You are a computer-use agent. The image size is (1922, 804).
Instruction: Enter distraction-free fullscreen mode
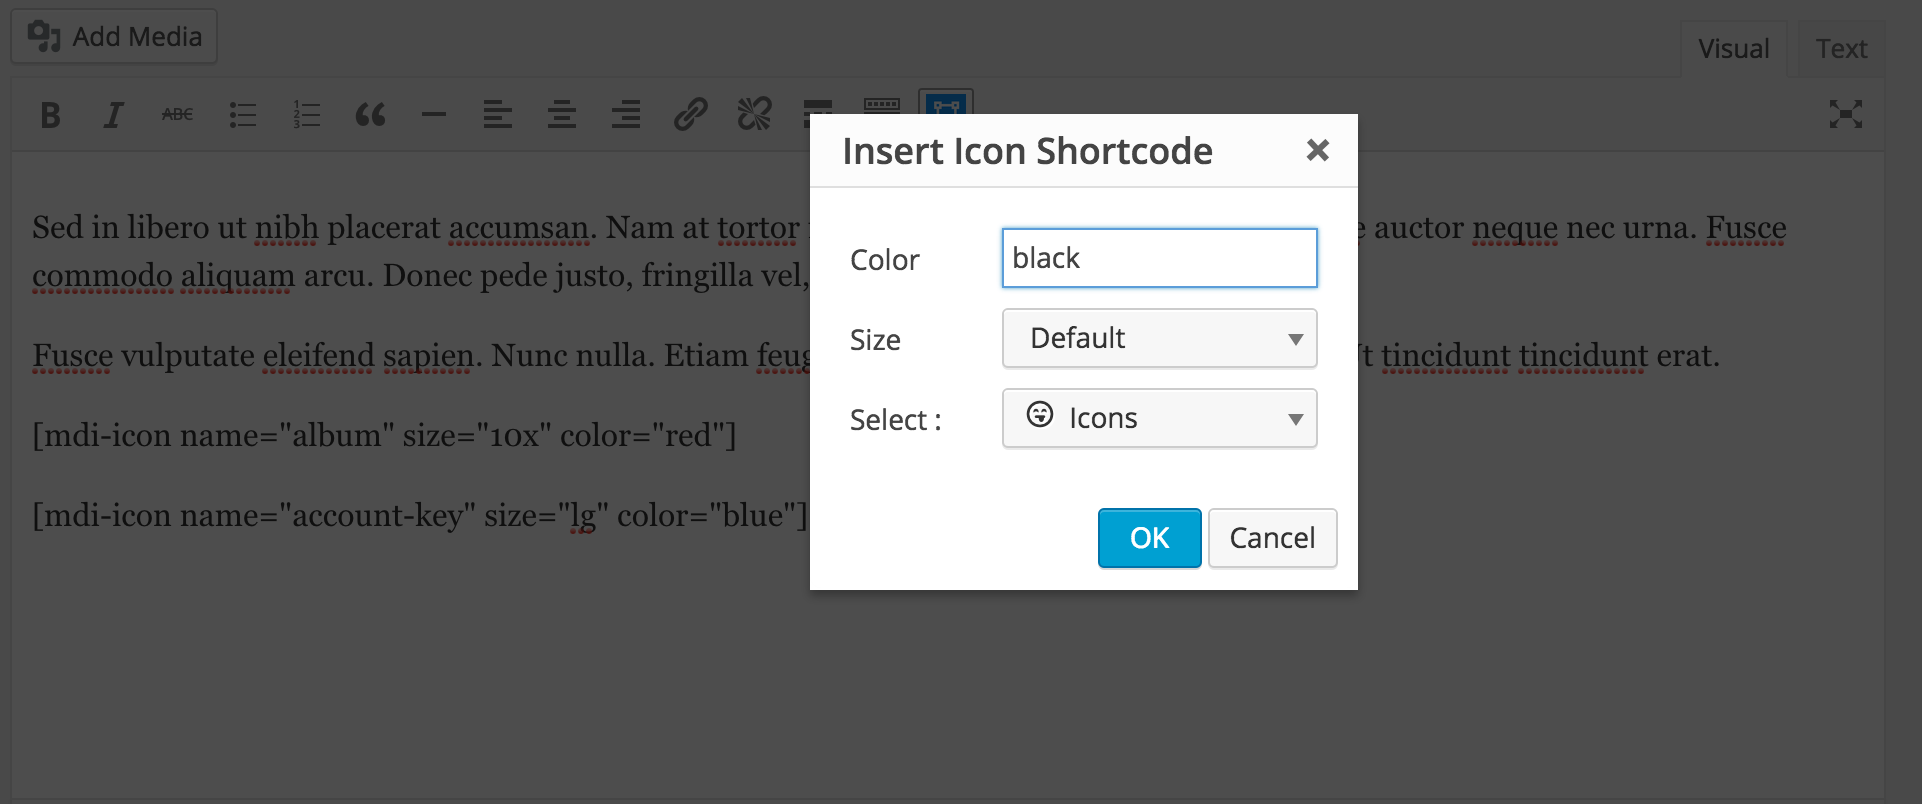(1846, 114)
